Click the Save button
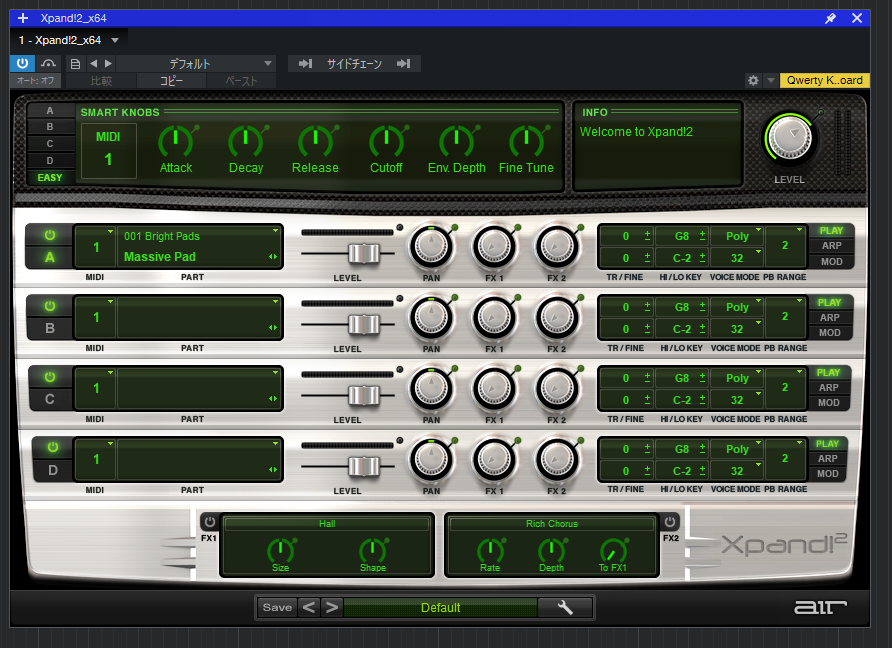The width and height of the screenshot is (892, 648). pos(277,608)
